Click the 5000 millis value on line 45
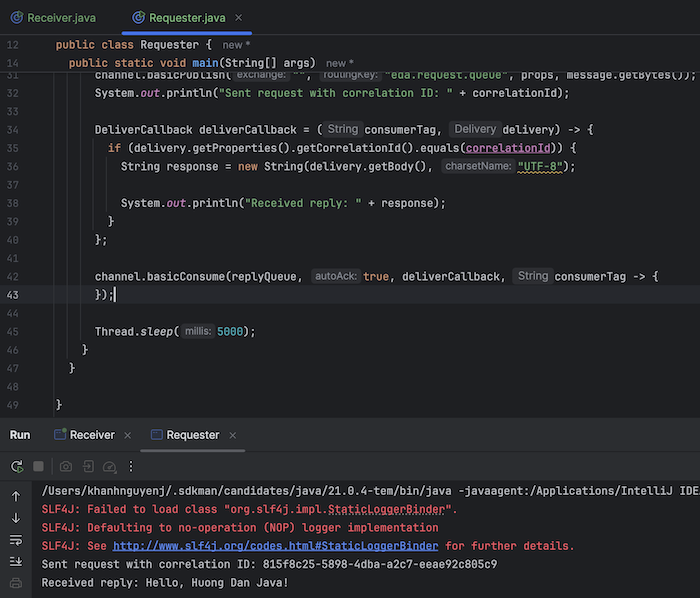700x598 pixels. 230,332
